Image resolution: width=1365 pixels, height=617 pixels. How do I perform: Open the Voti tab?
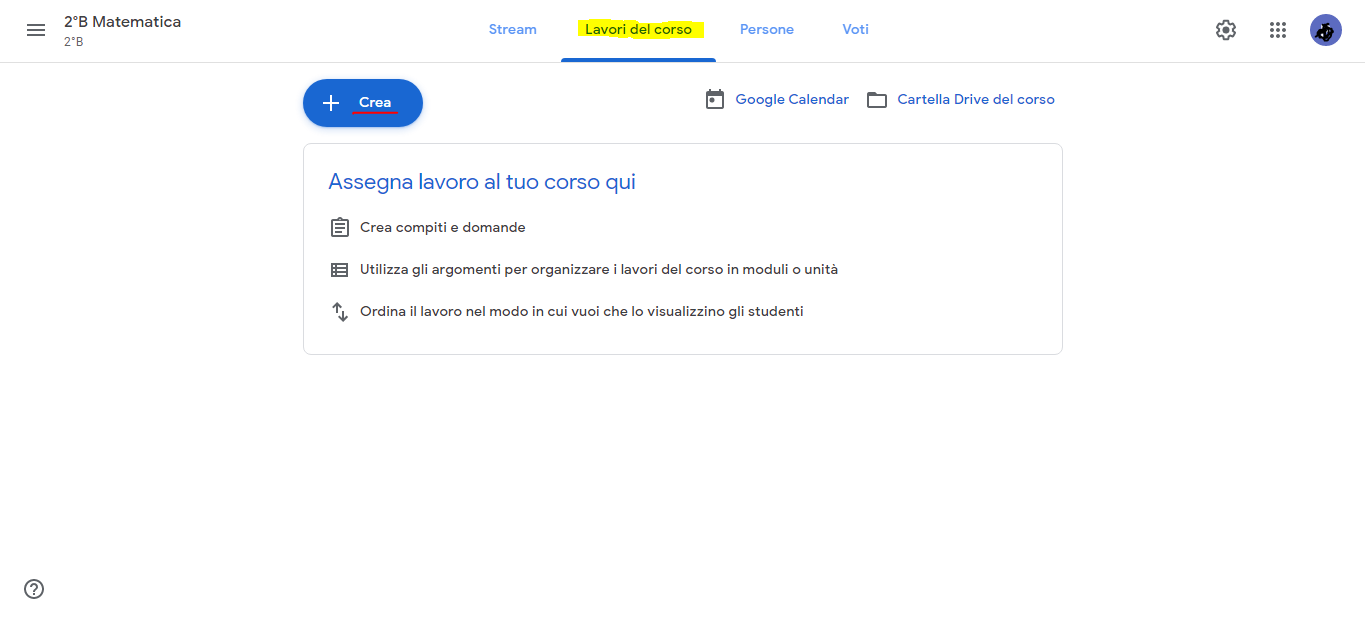[x=855, y=30]
